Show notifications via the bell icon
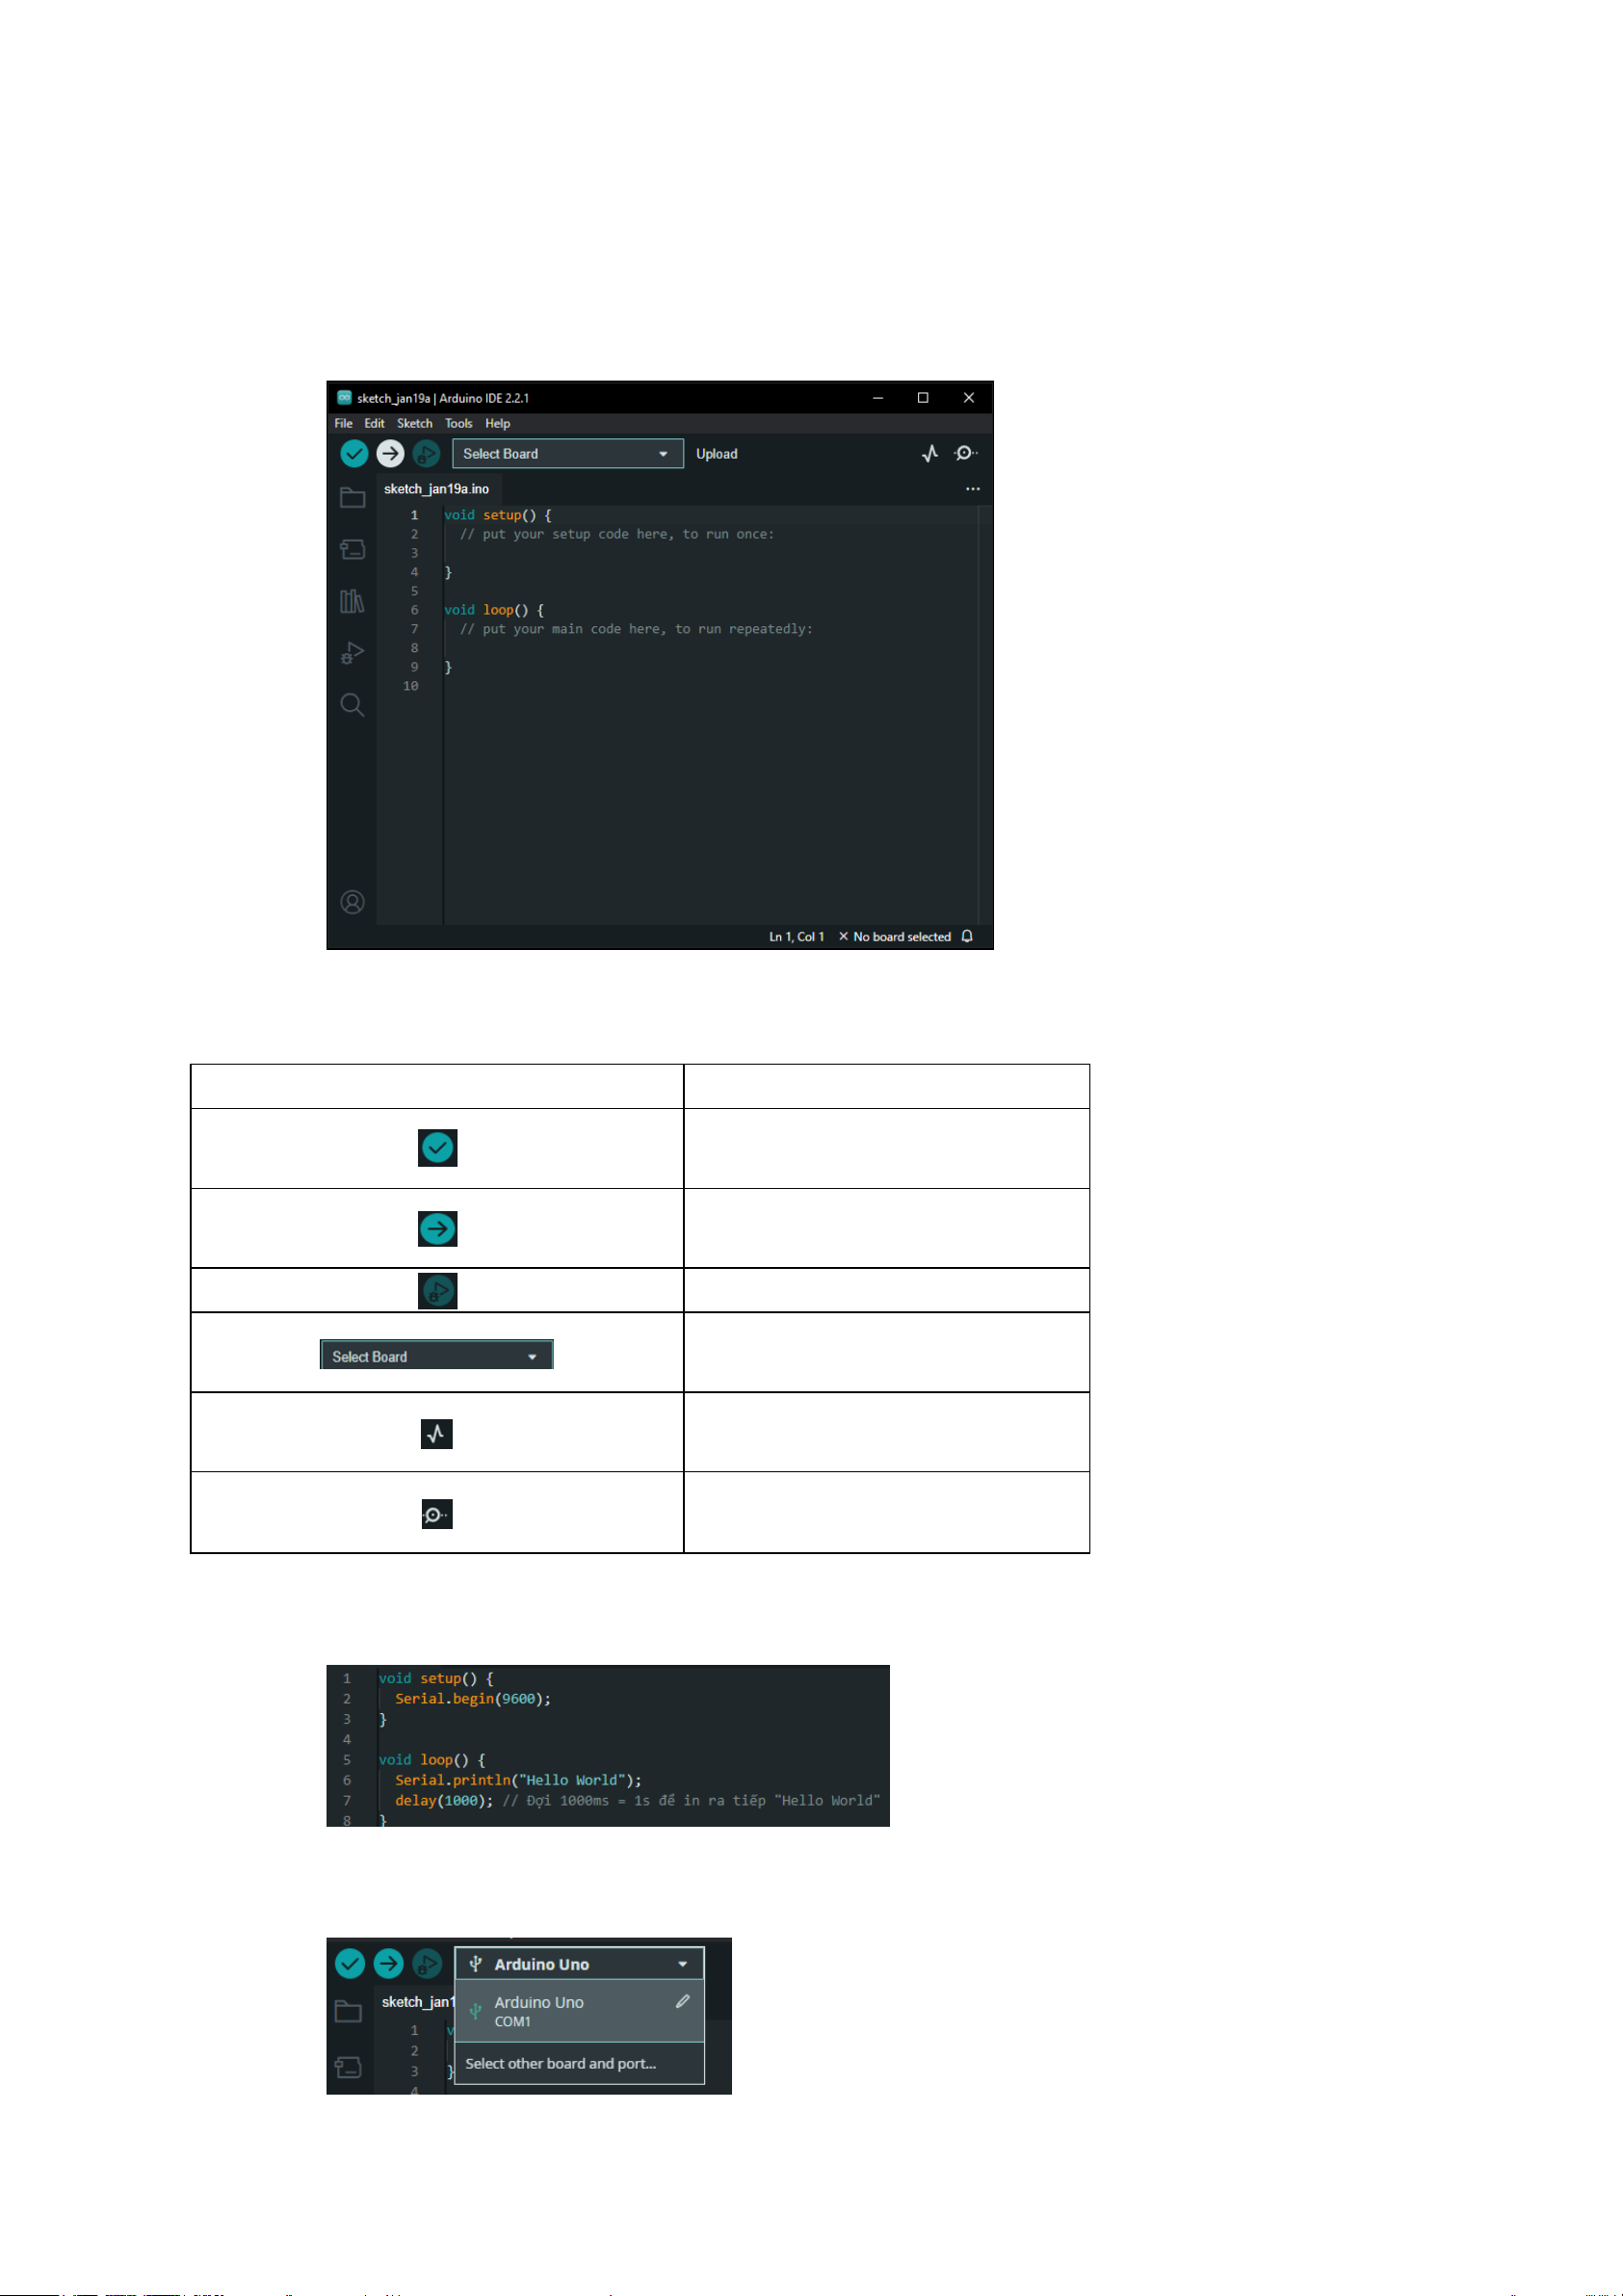Viewport: 1623px width, 2296px height. tap(967, 936)
